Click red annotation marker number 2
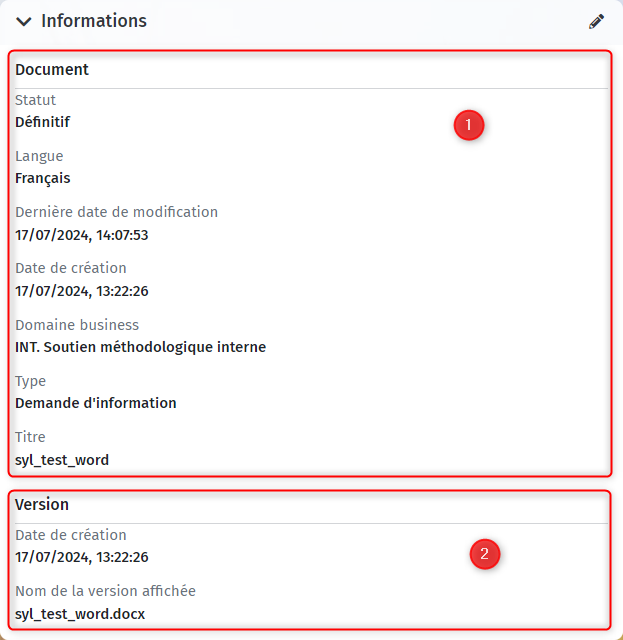The height and width of the screenshot is (640, 623). point(485,554)
